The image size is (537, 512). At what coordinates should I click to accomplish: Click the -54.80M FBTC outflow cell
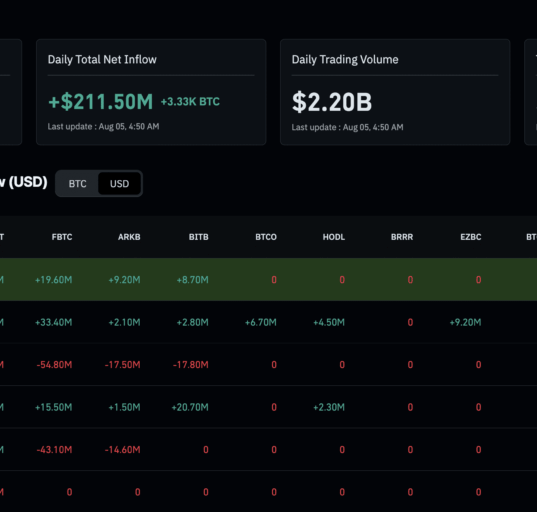[54, 365]
